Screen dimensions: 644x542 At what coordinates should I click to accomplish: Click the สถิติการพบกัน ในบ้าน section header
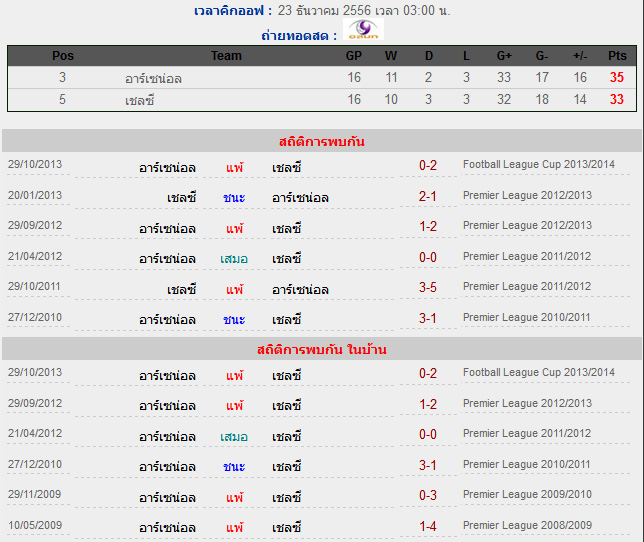(322, 349)
